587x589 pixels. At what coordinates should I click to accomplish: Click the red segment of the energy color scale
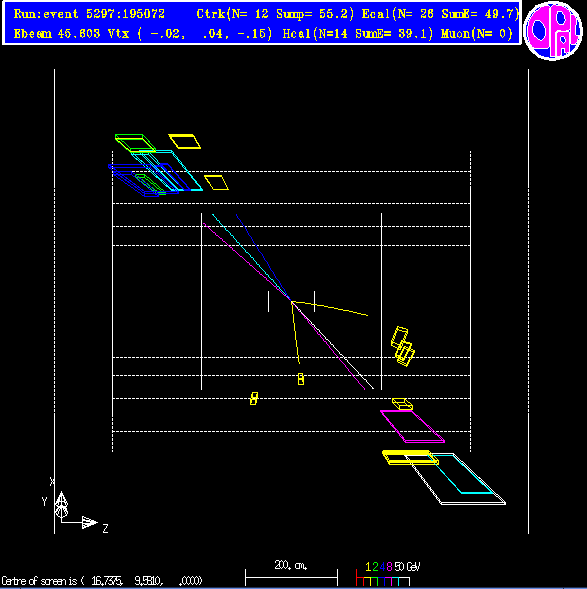(x=360, y=581)
